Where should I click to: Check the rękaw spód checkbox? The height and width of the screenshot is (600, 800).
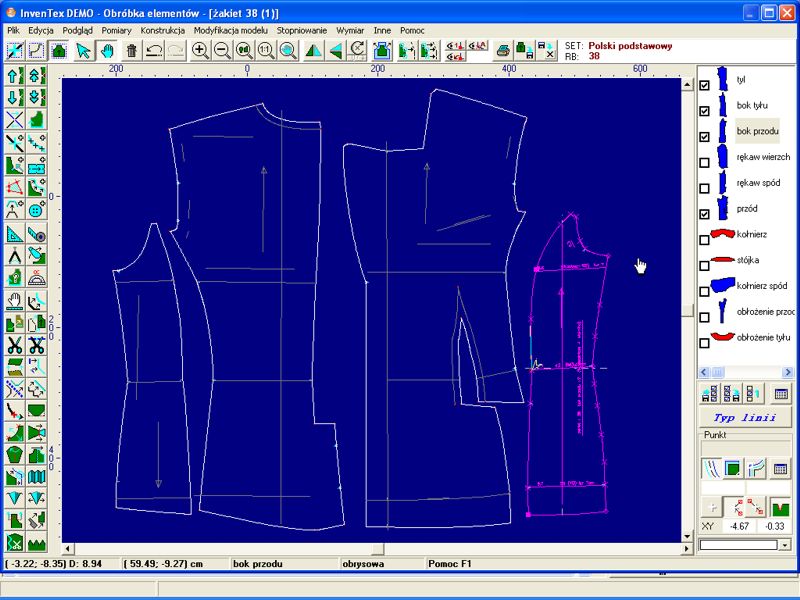(x=705, y=188)
